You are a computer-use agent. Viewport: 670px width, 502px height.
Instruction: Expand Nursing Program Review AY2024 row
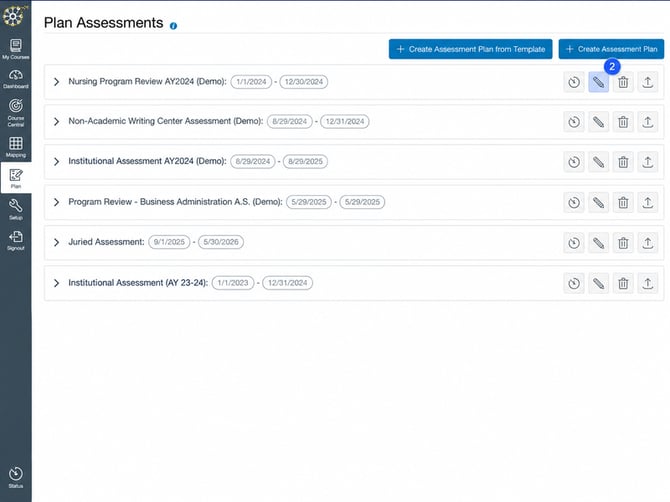click(56, 82)
